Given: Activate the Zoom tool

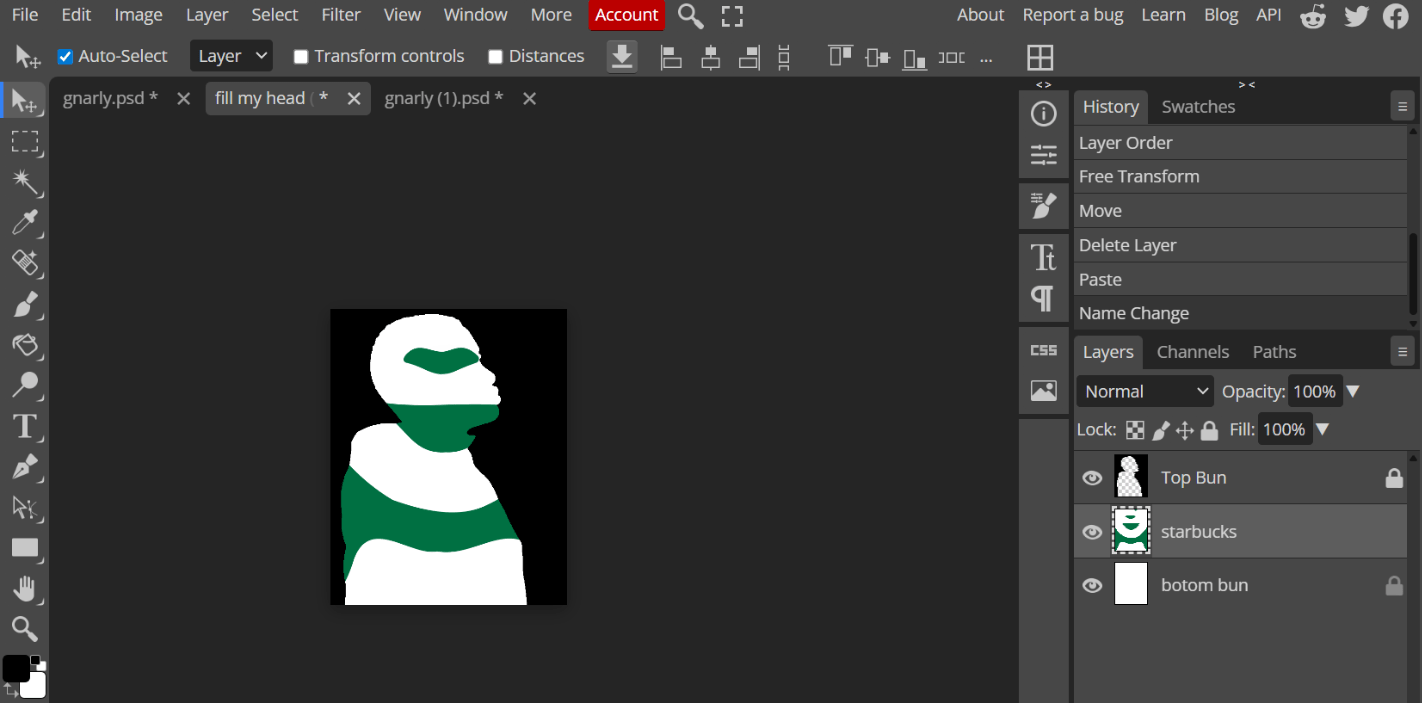Looking at the screenshot, I should tap(24, 628).
